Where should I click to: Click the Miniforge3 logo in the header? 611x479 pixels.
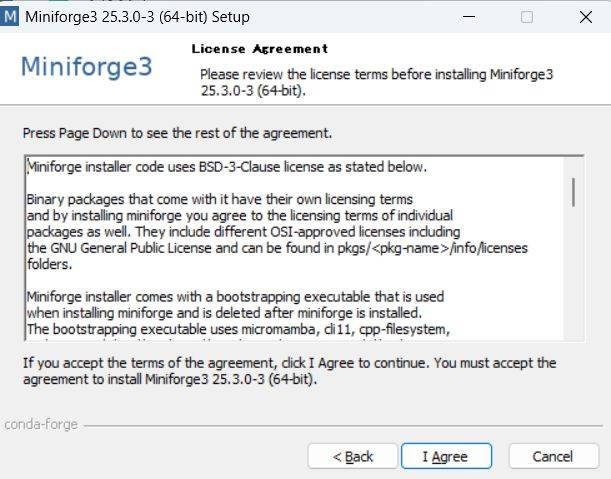pos(87,66)
